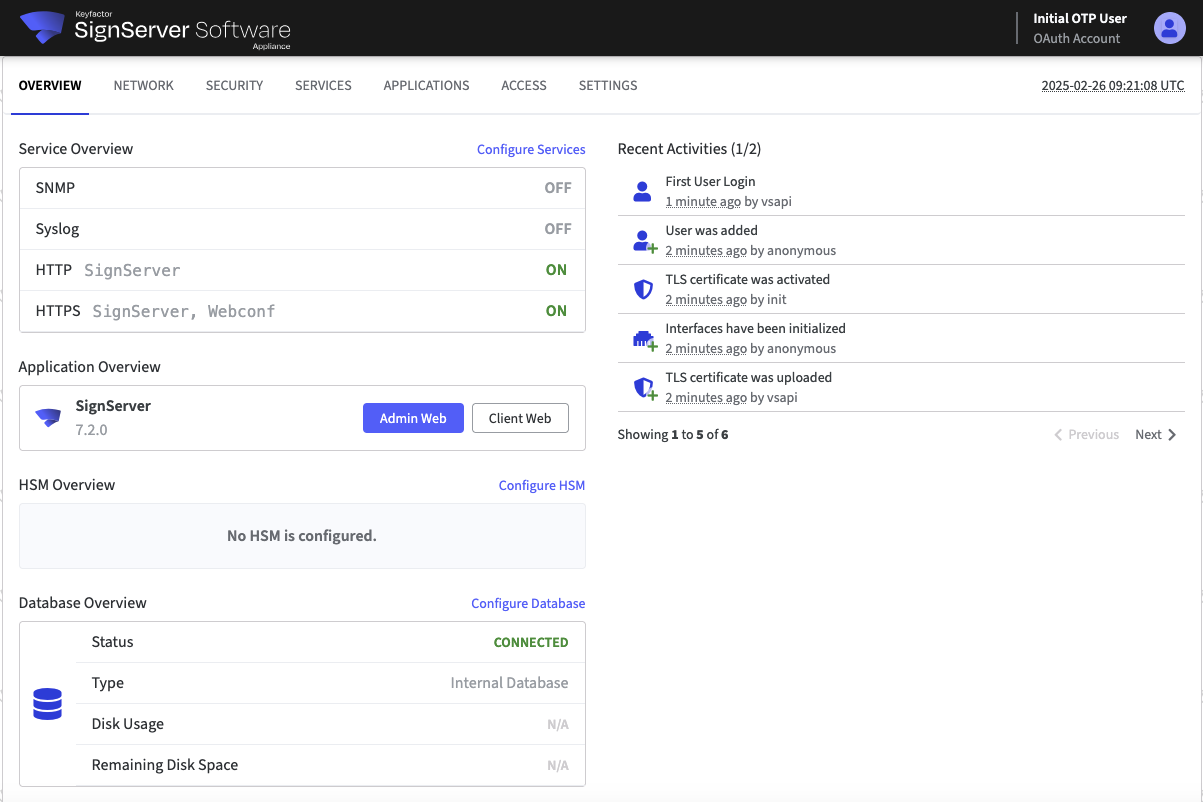Open the Security tab
Viewport: 1203px width, 802px height.
(234, 86)
